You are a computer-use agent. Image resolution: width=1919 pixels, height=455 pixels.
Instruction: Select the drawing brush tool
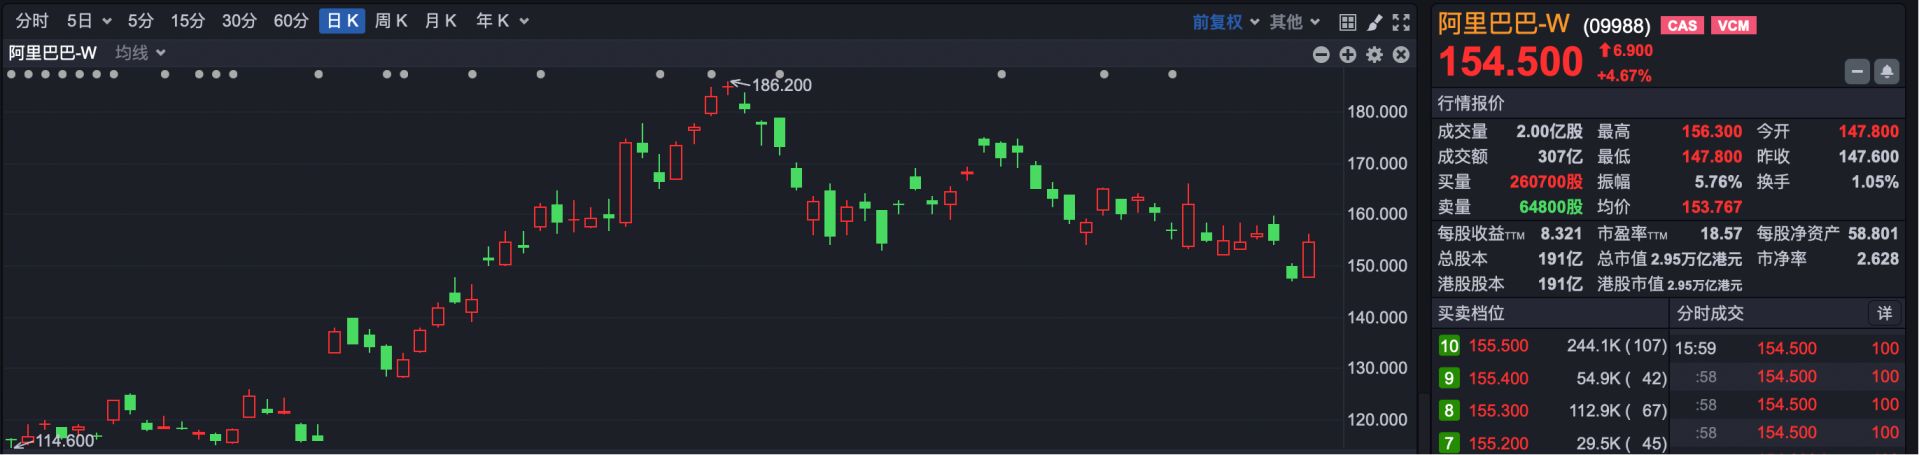pyautogui.click(x=1375, y=22)
